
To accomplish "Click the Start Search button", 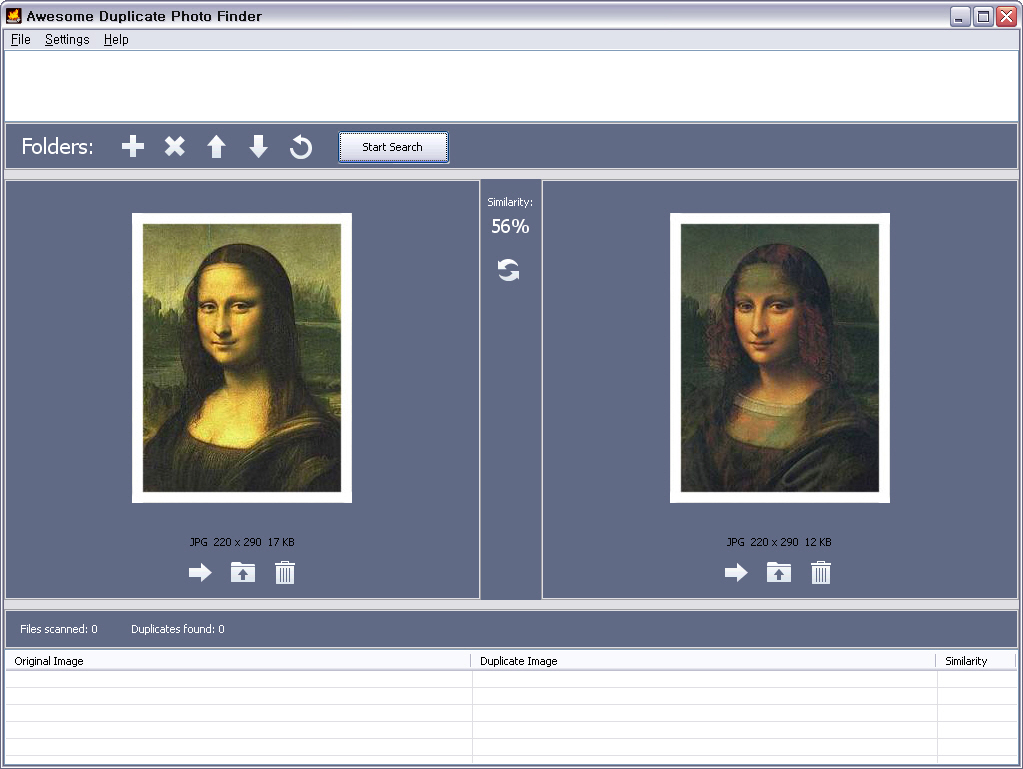I will click(x=393, y=147).
